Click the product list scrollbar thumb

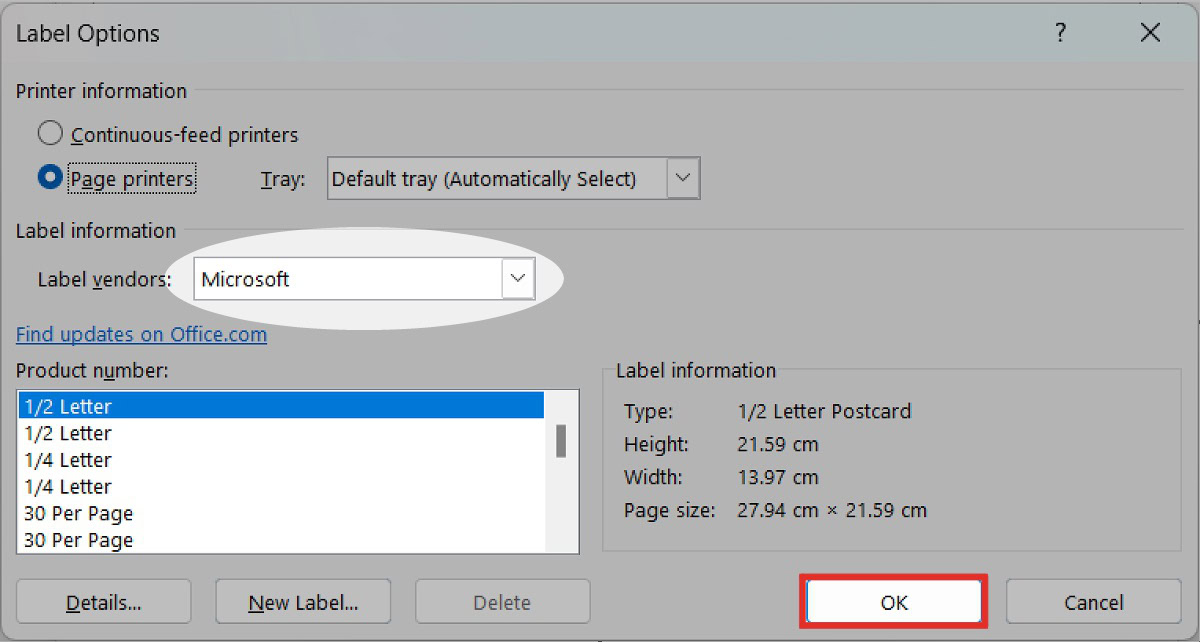[561, 441]
